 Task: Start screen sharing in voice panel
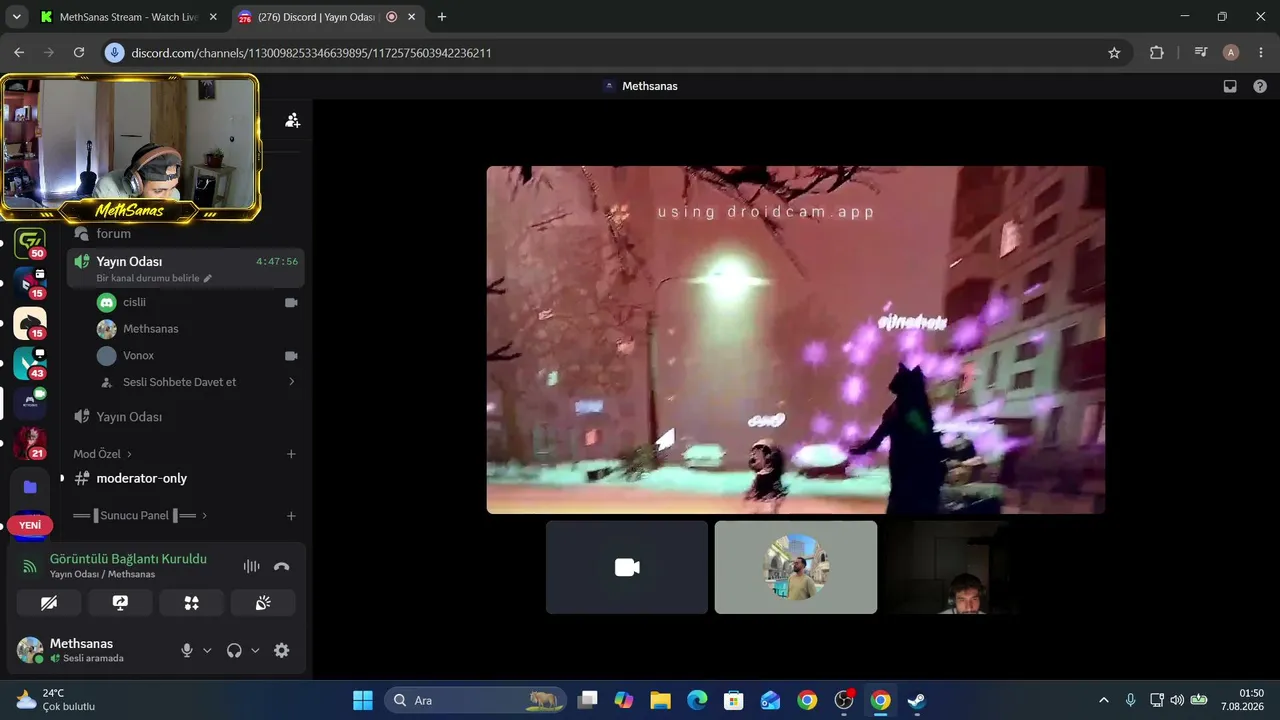(120, 602)
